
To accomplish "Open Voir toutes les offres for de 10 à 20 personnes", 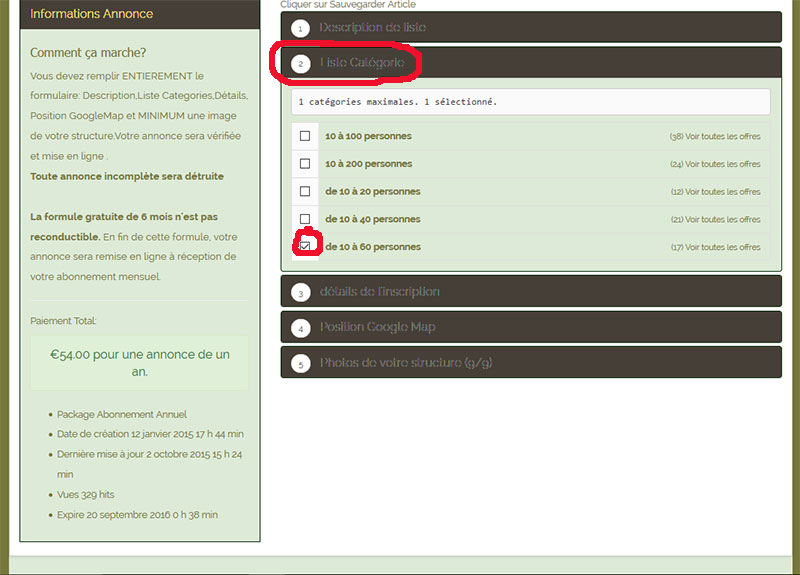I will click(x=715, y=192).
